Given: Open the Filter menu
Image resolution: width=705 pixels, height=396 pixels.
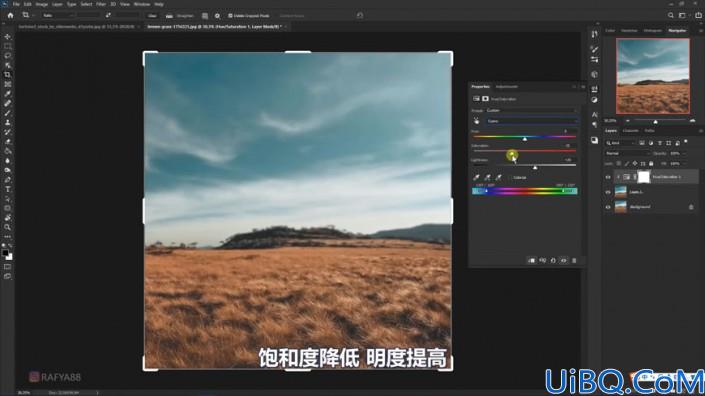Looking at the screenshot, I should point(101,4).
